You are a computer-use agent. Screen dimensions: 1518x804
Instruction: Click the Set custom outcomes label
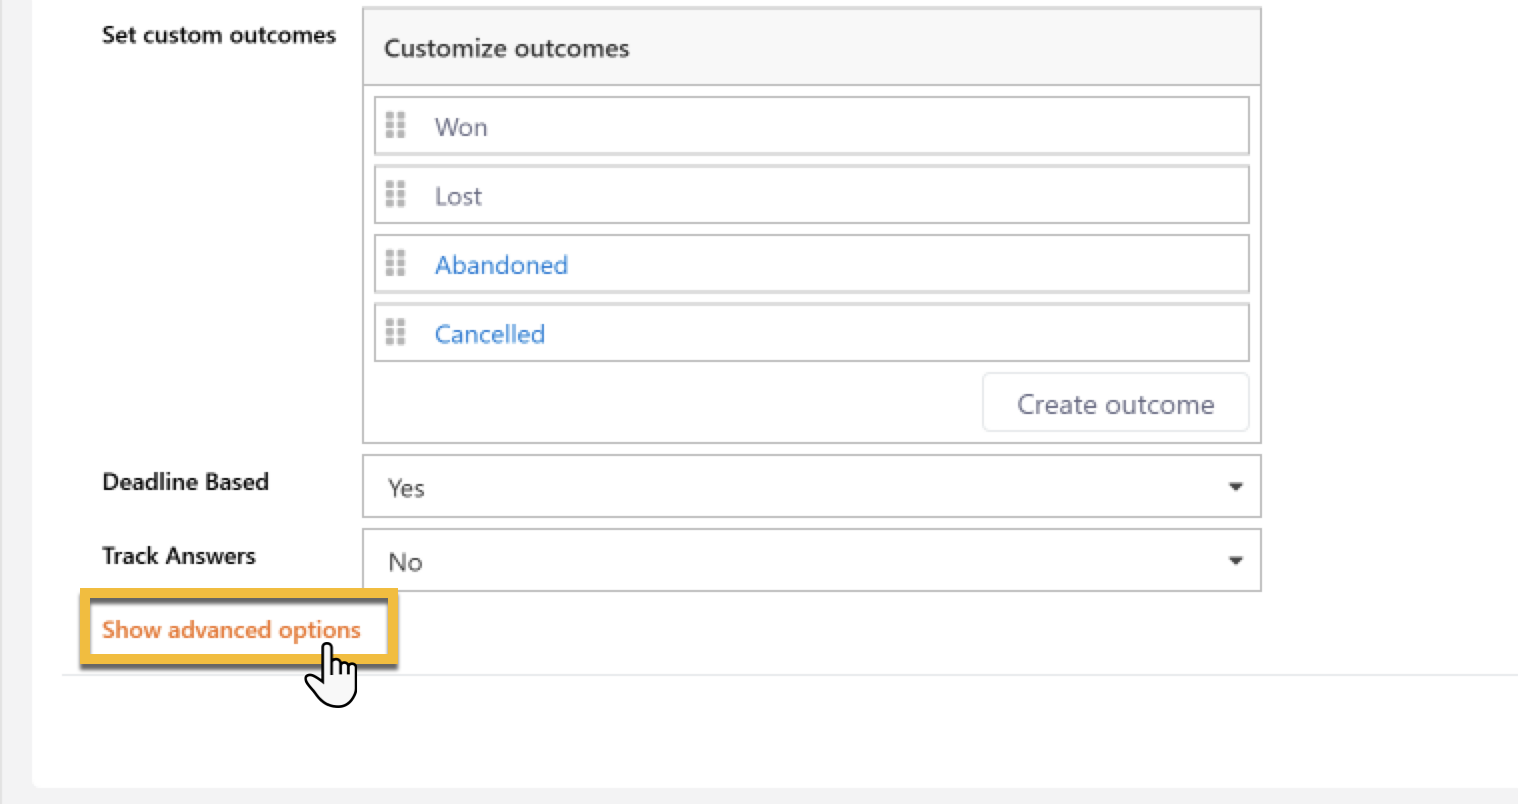click(x=218, y=35)
